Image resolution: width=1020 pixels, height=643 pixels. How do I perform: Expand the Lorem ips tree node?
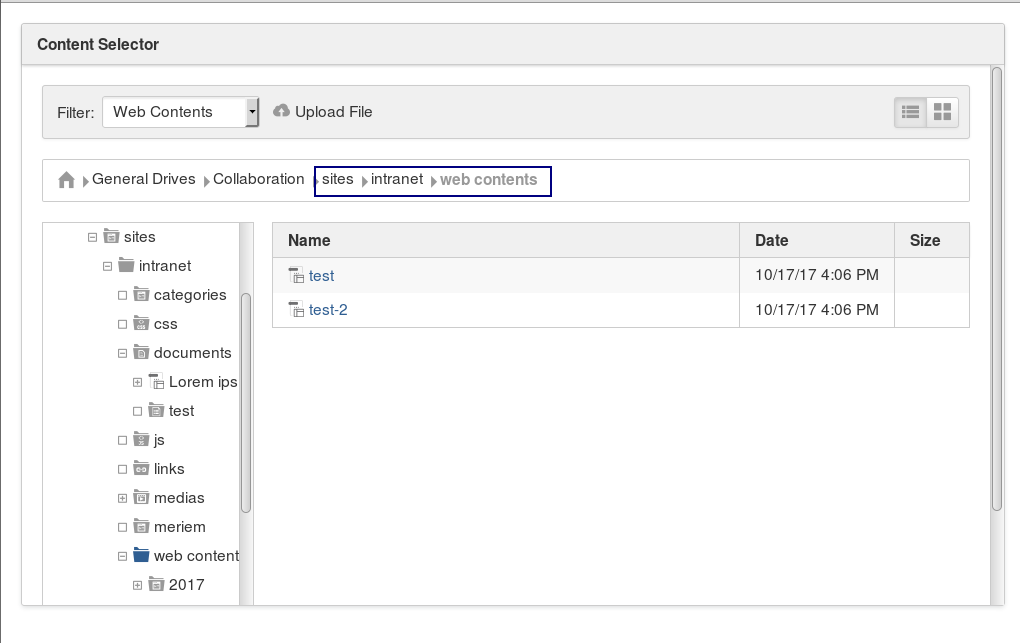(137, 382)
